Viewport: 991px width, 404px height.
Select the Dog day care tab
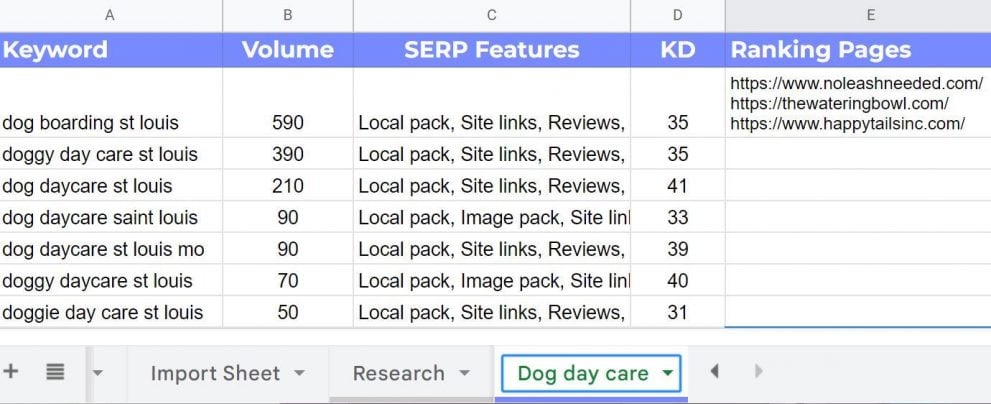pyautogui.click(x=583, y=373)
